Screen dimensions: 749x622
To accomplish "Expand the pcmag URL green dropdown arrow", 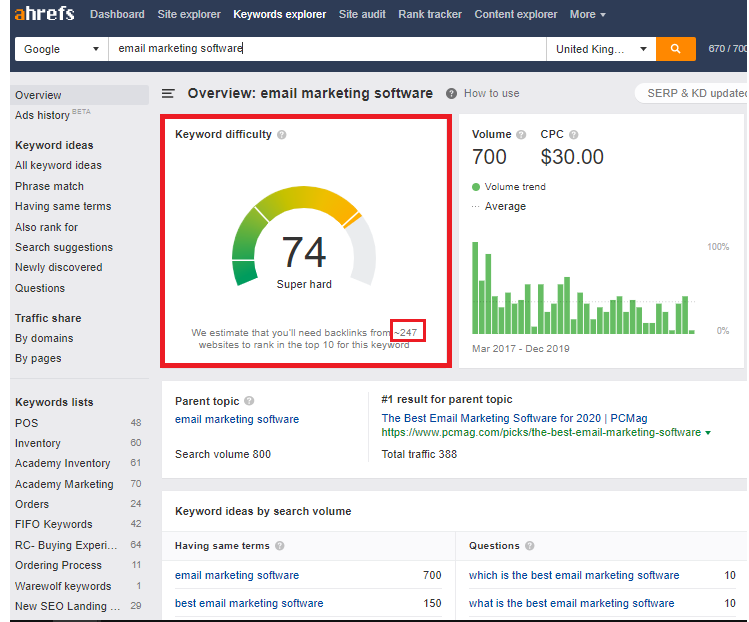I will point(708,433).
